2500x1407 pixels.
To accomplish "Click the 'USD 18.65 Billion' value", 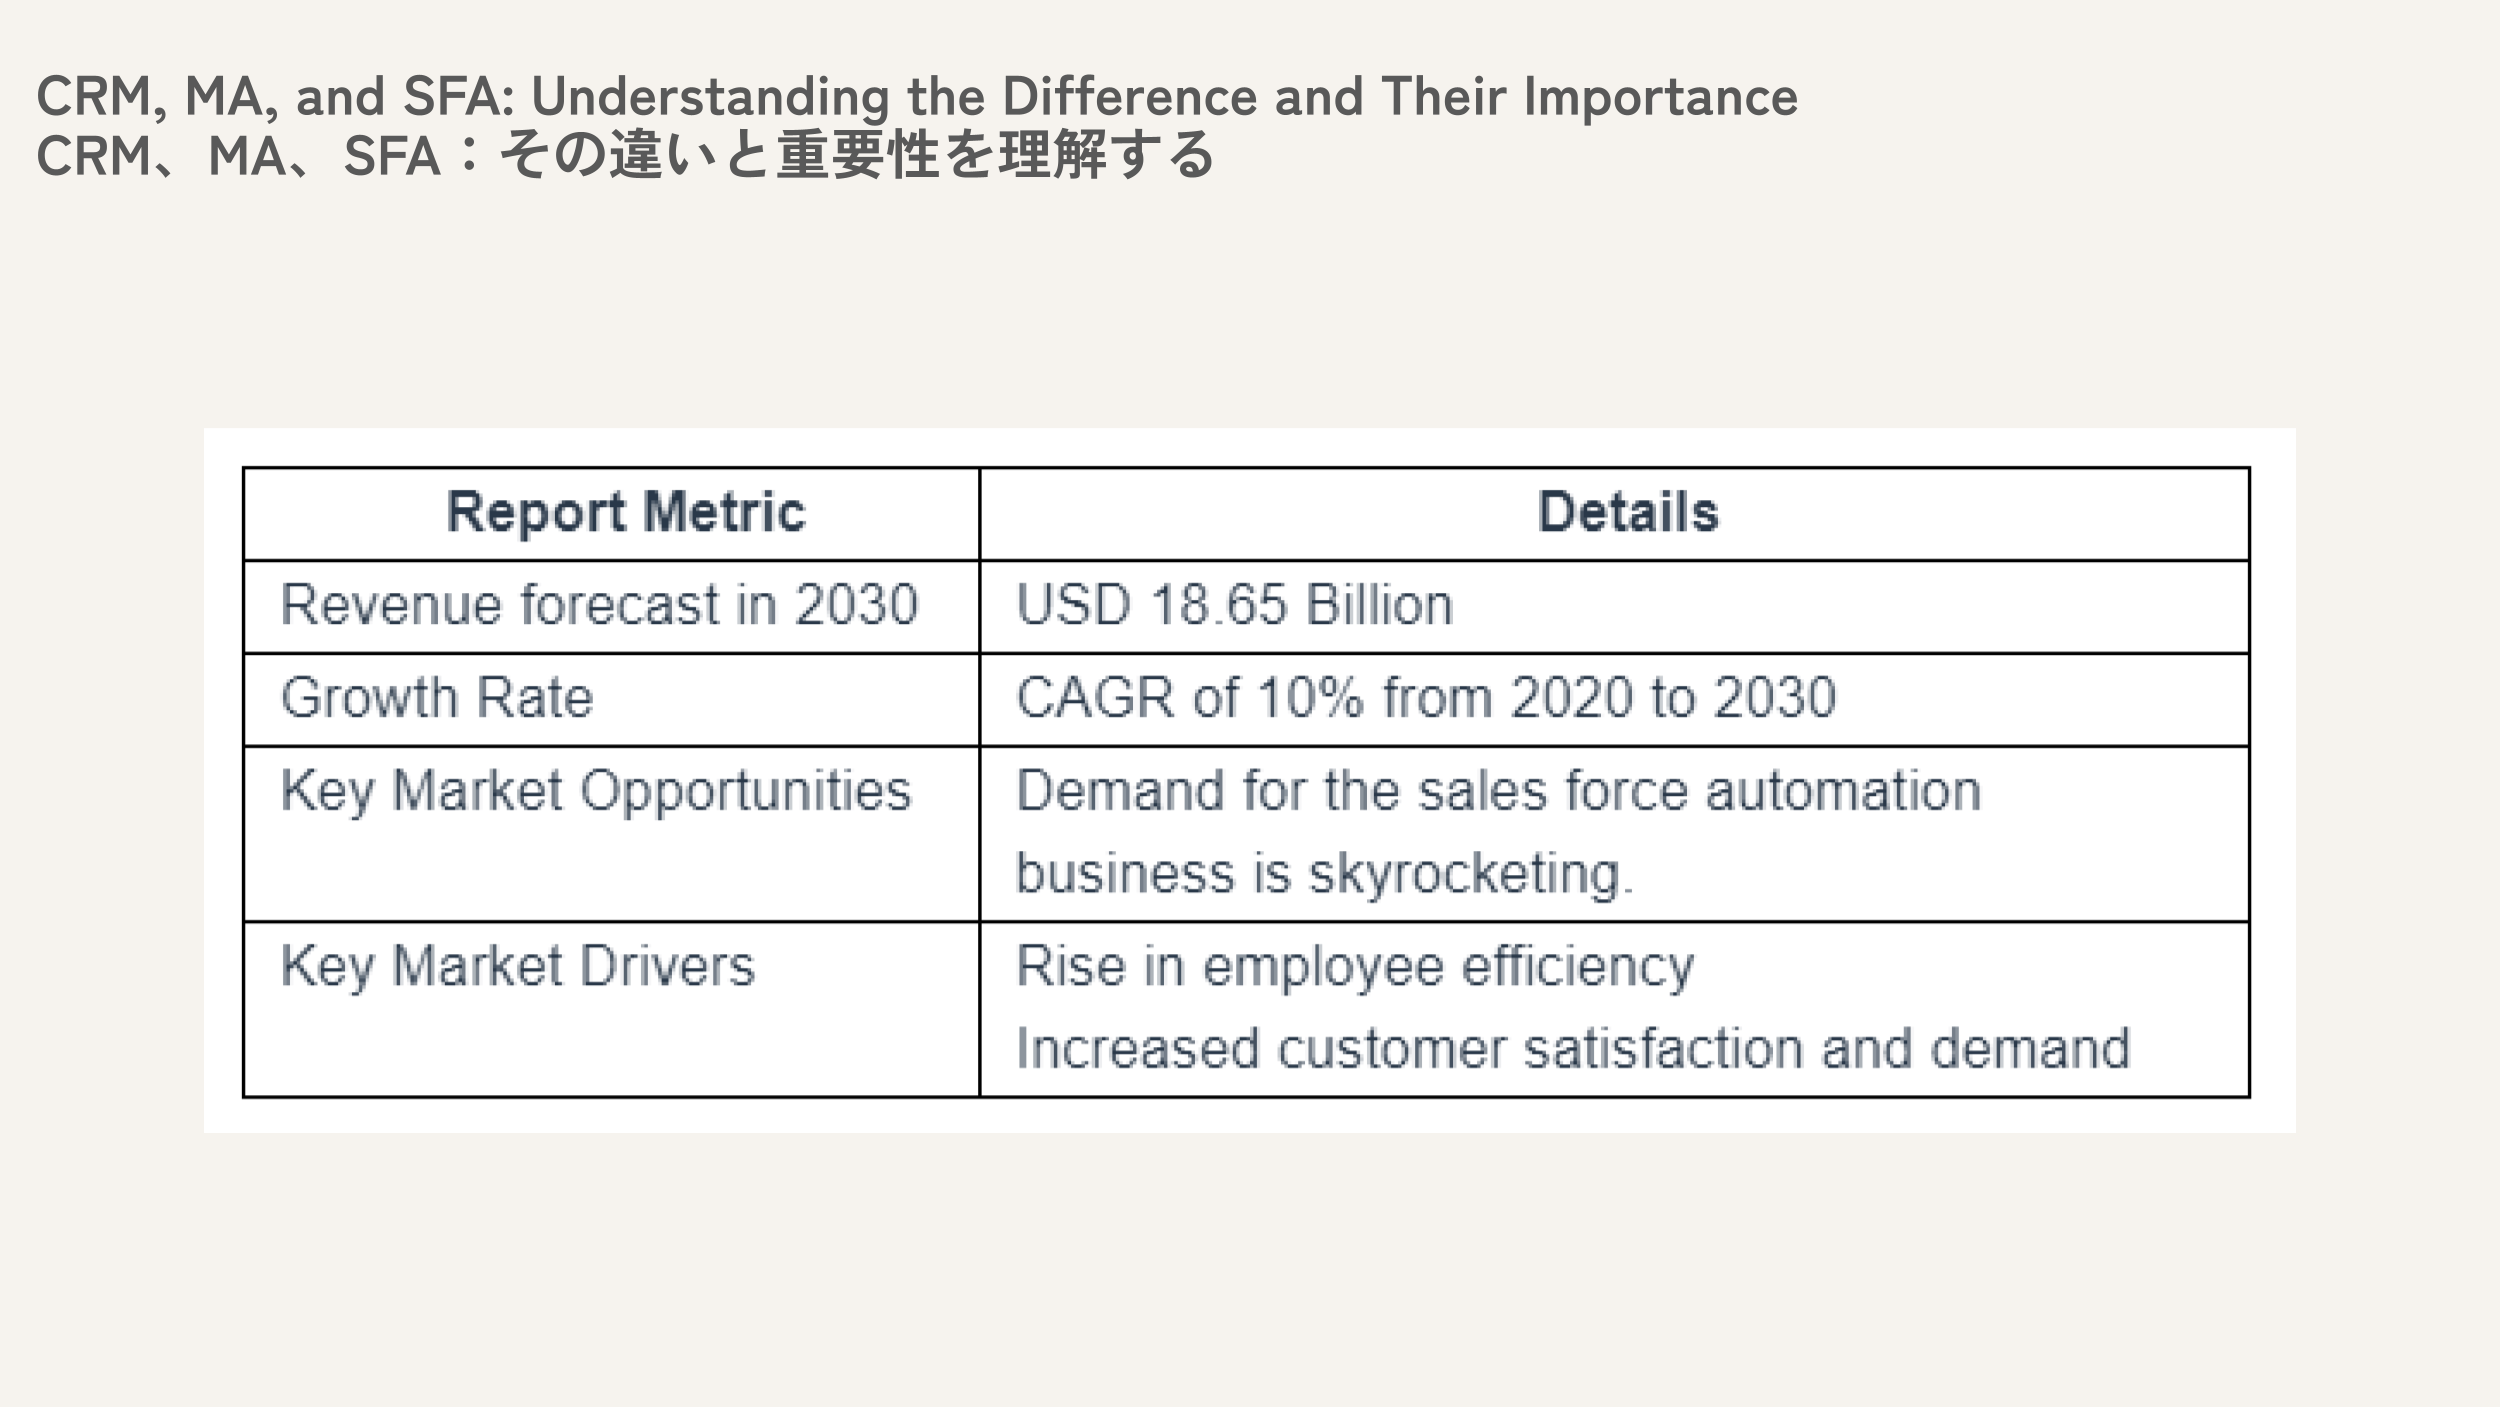I will pyautogui.click(x=1234, y=605).
